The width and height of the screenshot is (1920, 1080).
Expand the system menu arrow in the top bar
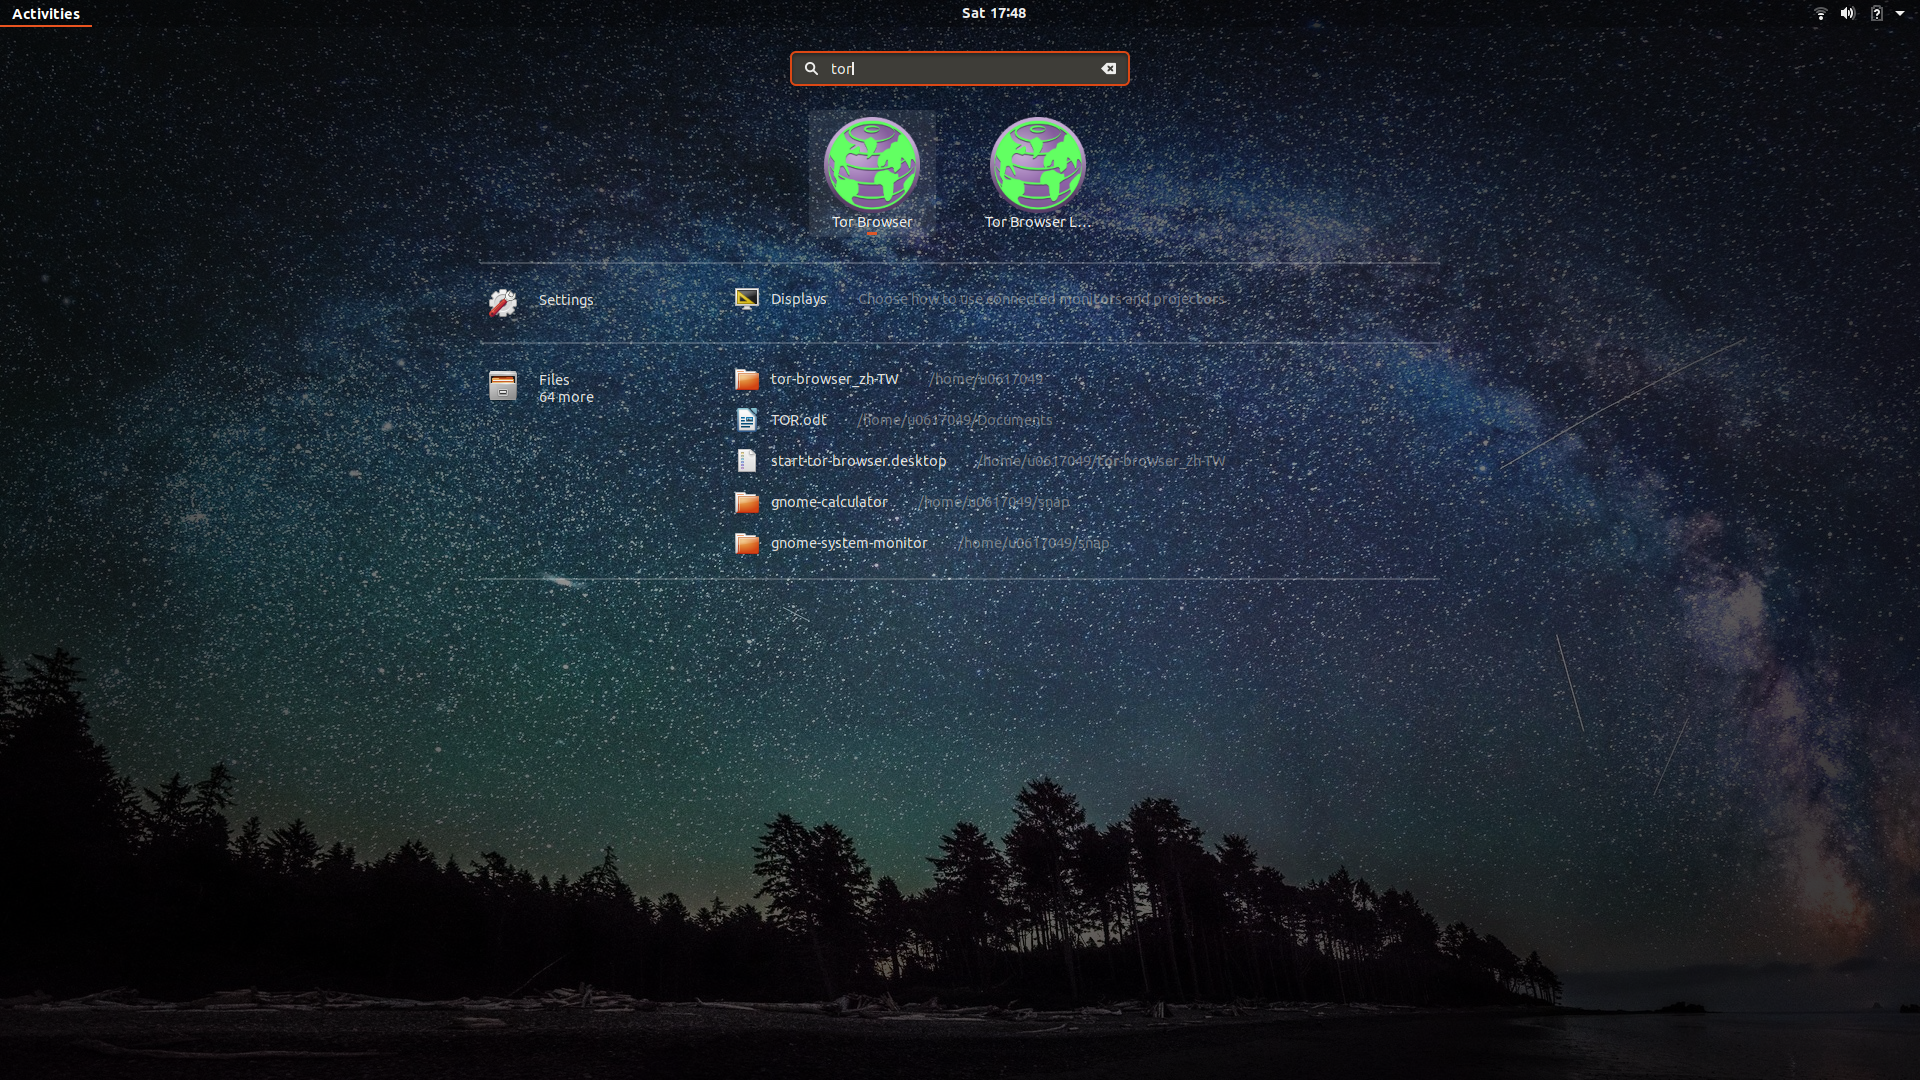tap(1900, 14)
